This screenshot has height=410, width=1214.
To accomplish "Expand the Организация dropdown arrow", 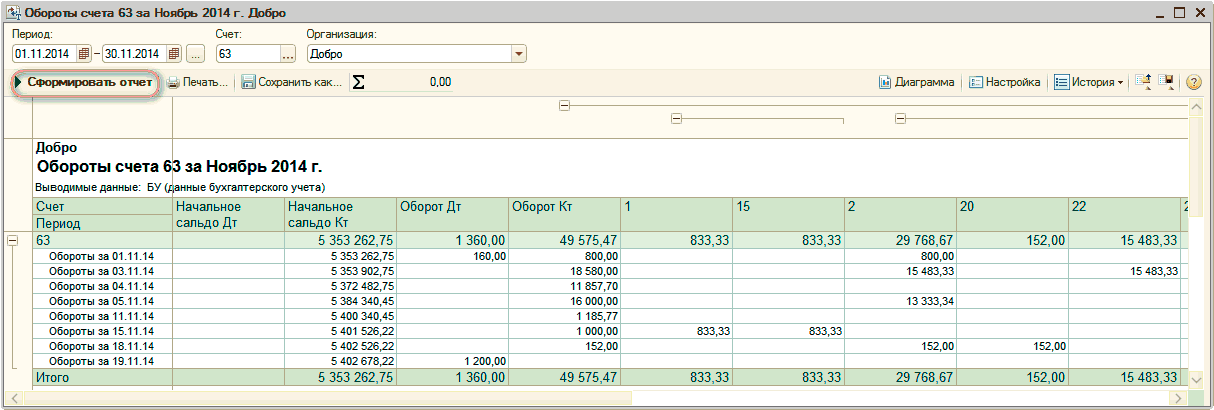I will [519, 53].
